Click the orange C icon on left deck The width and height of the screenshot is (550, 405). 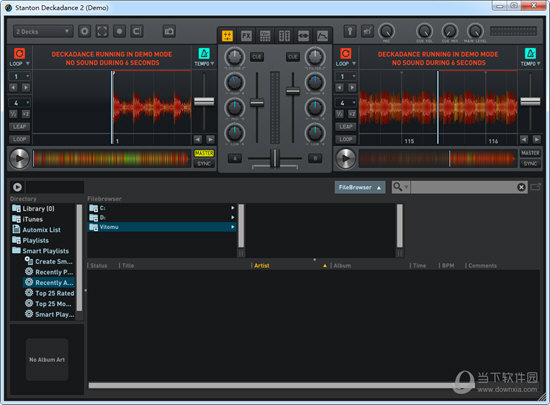(x=19, y=53)
